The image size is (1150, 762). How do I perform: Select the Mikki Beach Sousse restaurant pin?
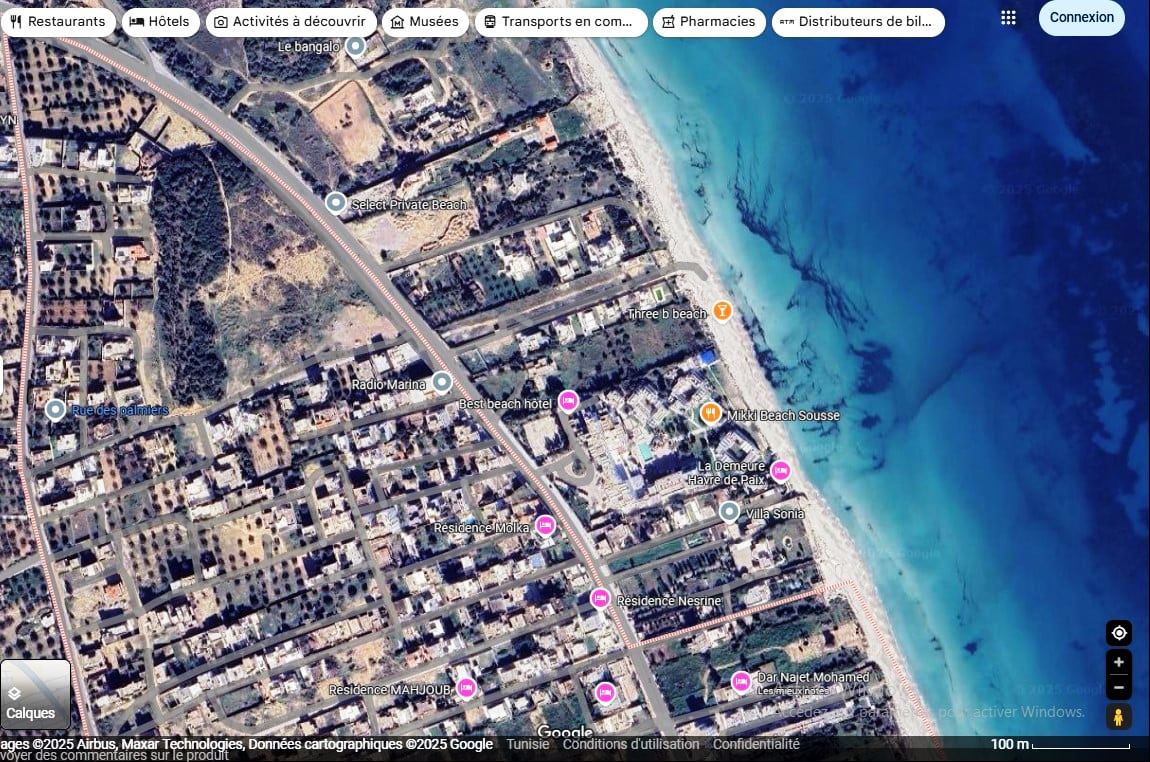[711, 413]
